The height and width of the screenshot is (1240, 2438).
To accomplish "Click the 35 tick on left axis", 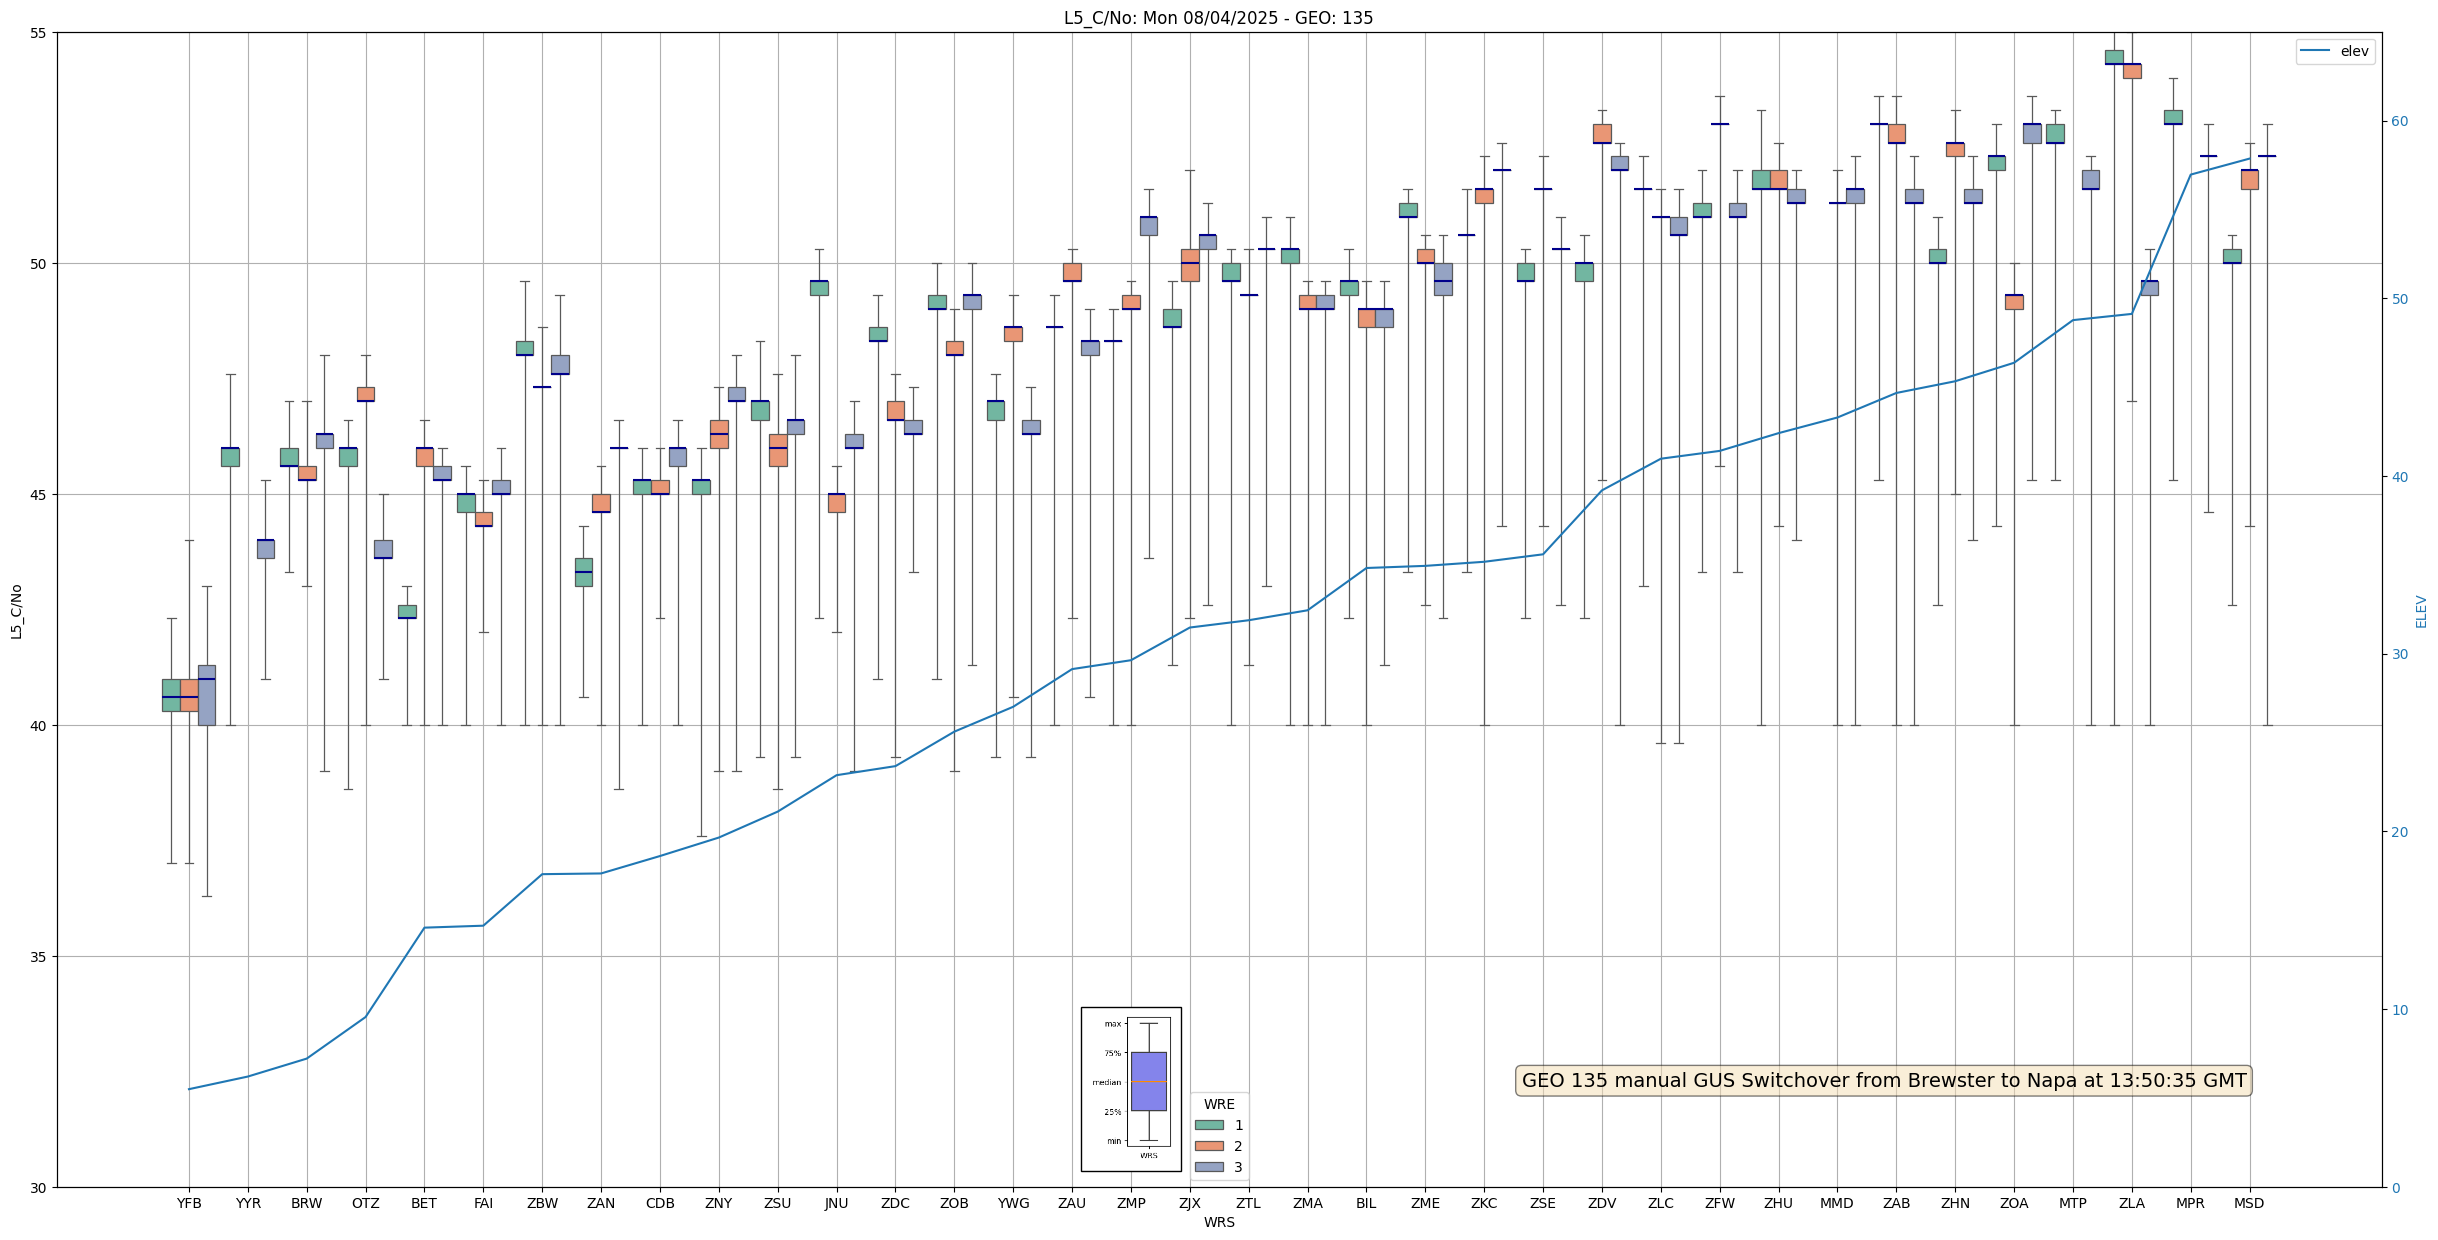I will 40,957.
